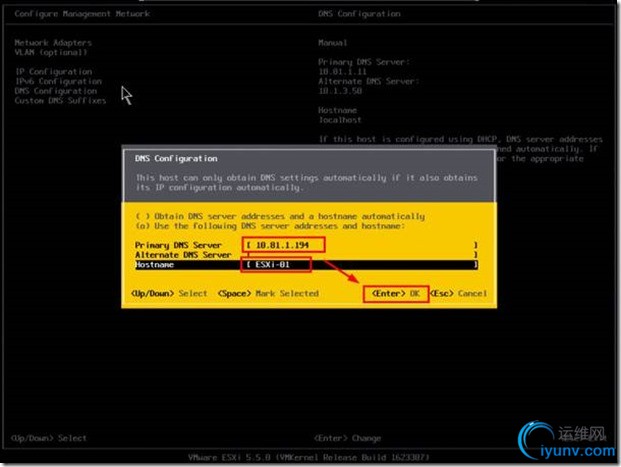Click the bottom '<Up/Down> Select' status hint
The width and height of the screenshot is (621, 467).
pos(49,438)
